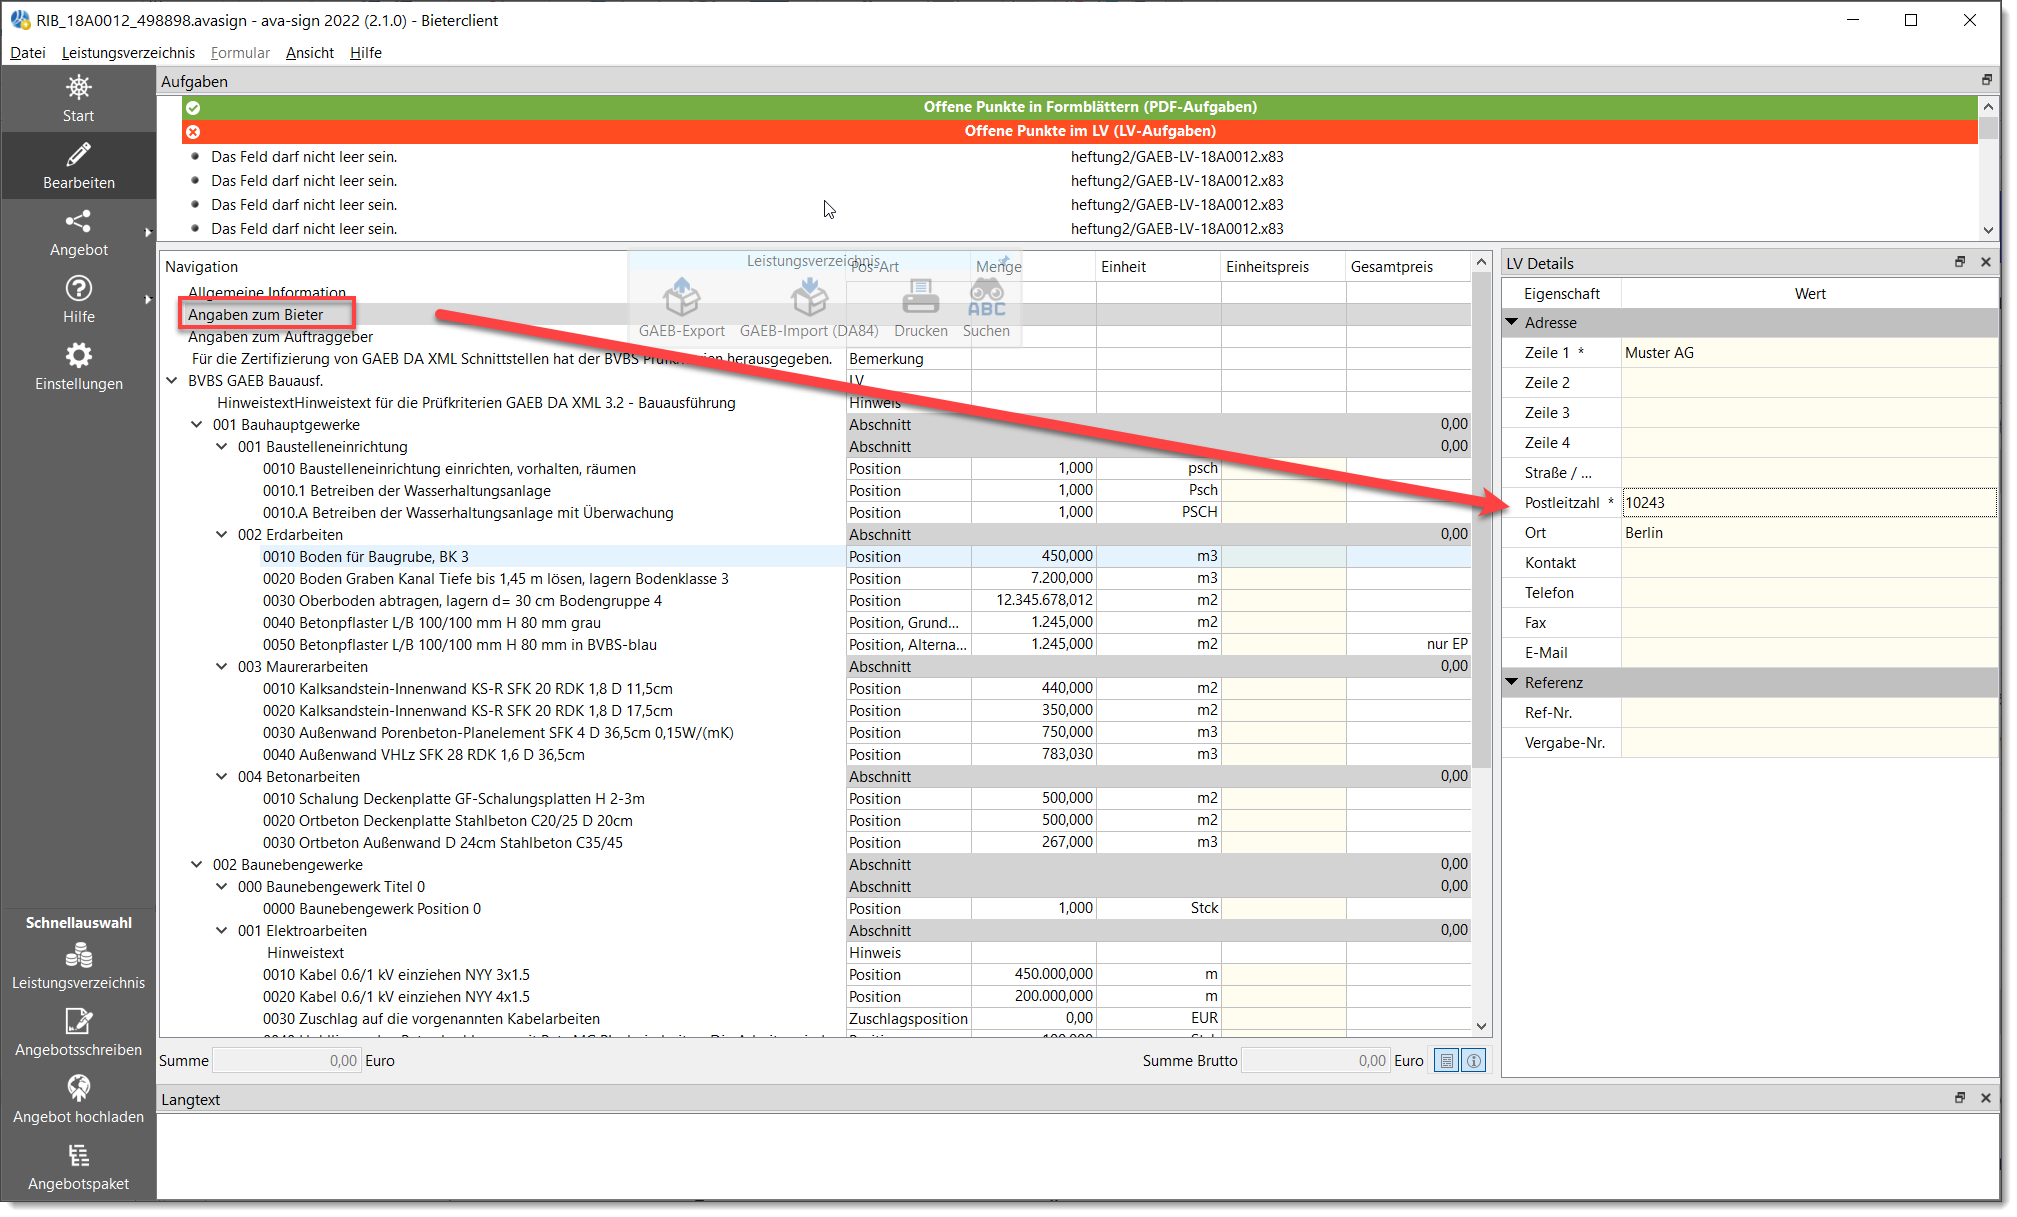Click GAEB-Import (DA84) toolbar icon
2017x1217 pixels.
(x=809, y=297)
